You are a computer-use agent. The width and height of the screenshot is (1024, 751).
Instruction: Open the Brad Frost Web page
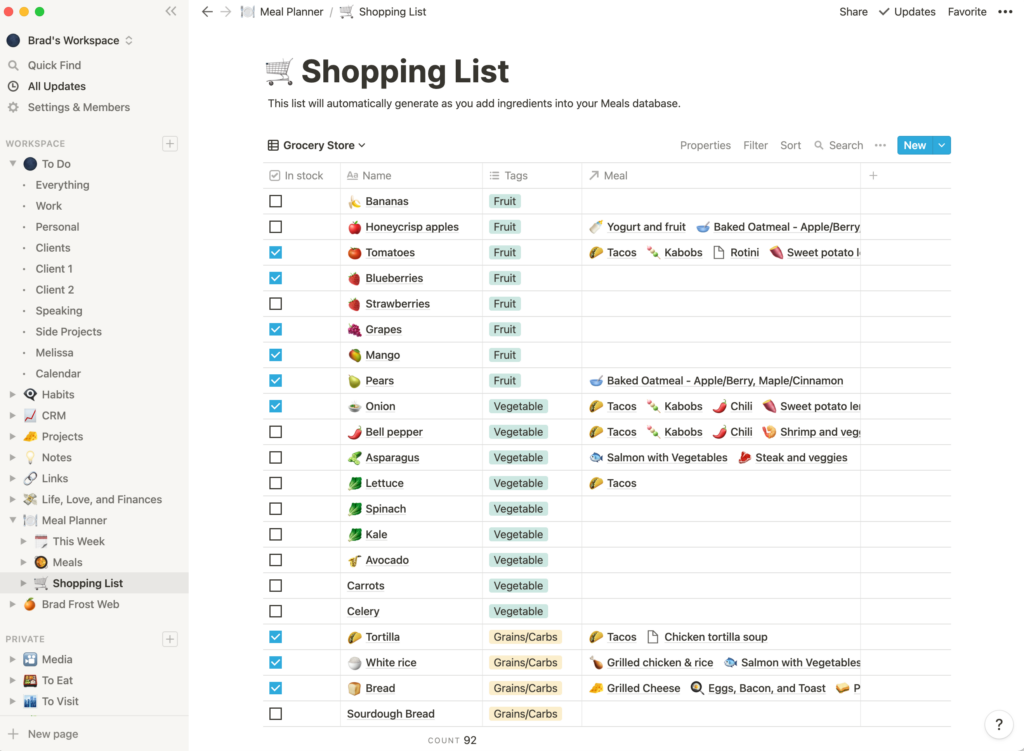tap(80, 604)
